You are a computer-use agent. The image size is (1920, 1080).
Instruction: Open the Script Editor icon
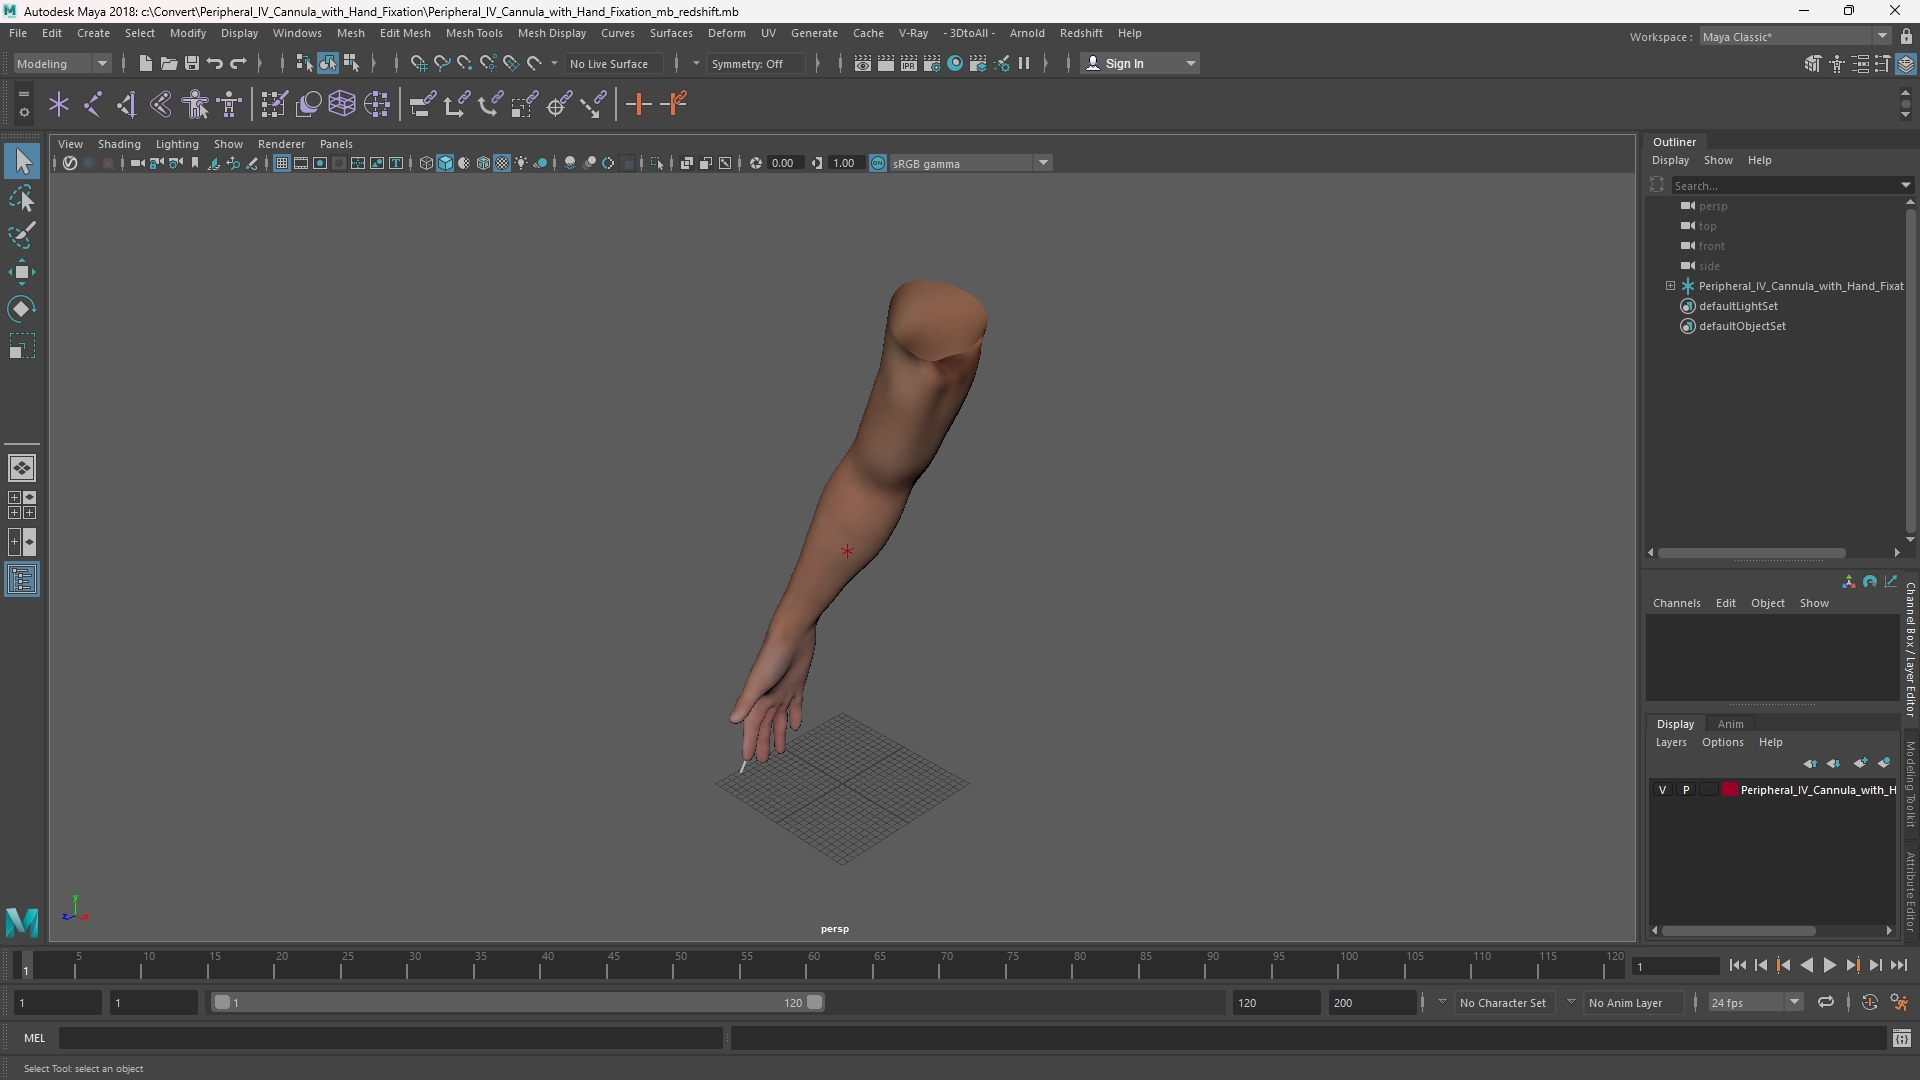click(1902, 1038)
